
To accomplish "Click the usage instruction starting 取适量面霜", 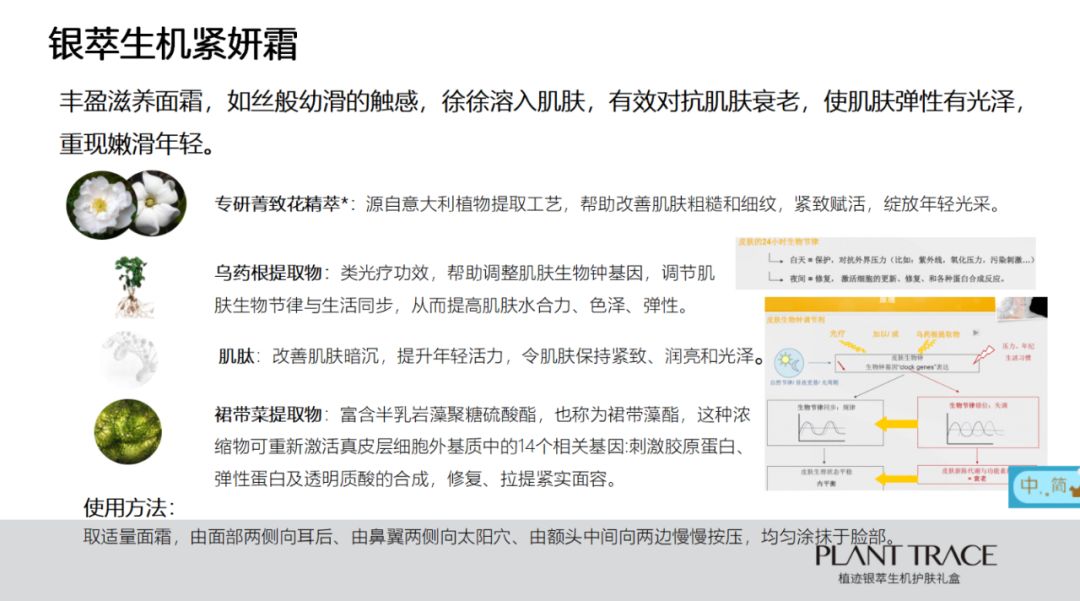I will click(x=490, y=536).
